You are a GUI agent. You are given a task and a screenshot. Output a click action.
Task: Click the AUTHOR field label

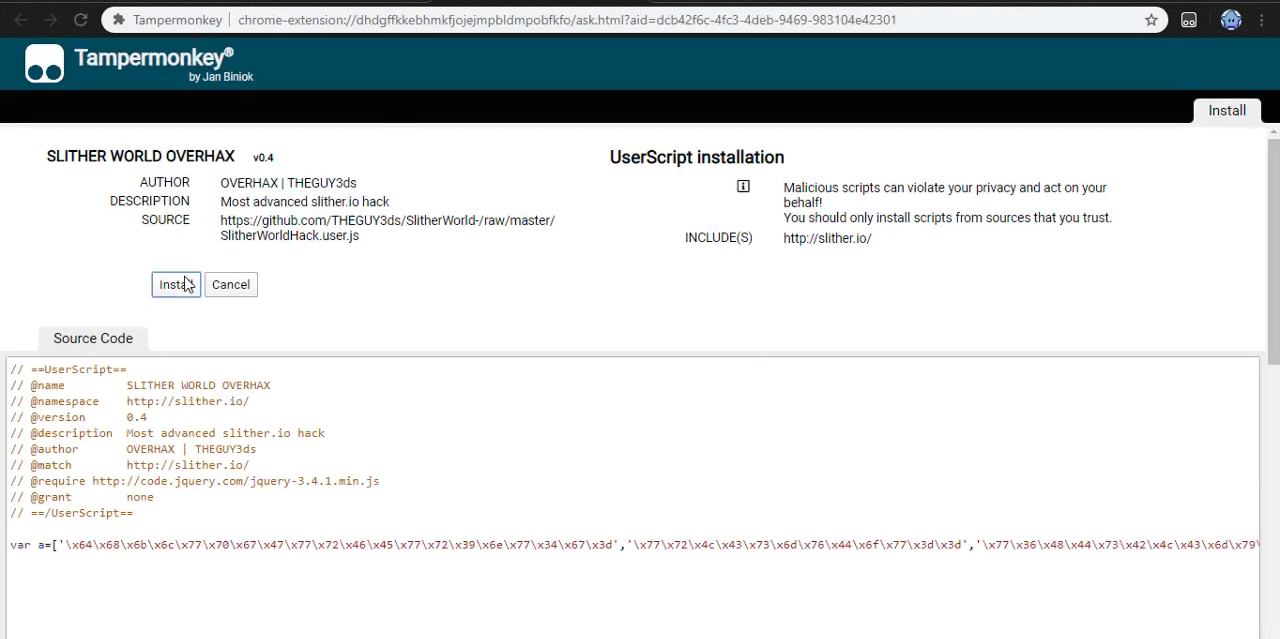click(x=165, y=182)
